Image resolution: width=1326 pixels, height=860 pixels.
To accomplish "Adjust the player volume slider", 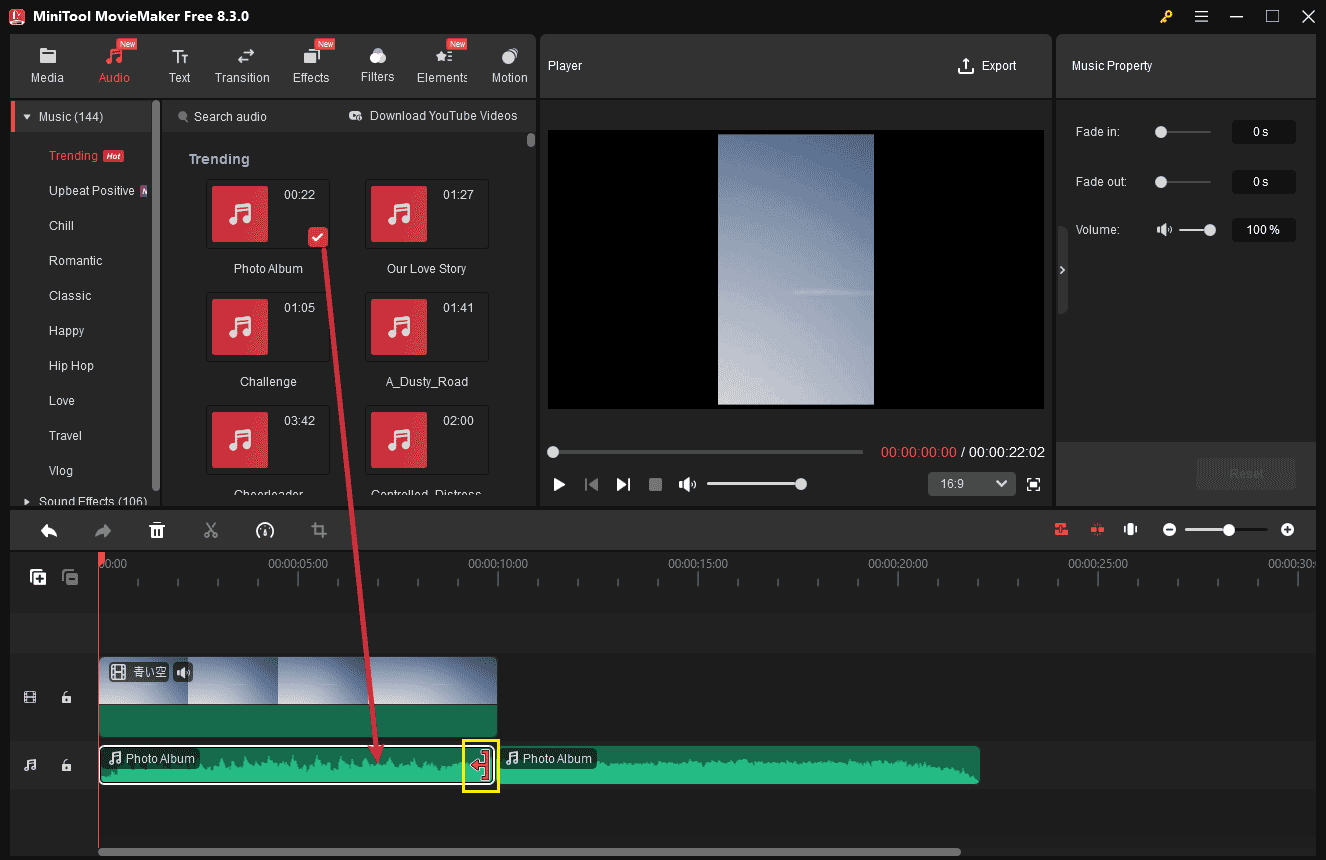I will [x=756, y=484].
